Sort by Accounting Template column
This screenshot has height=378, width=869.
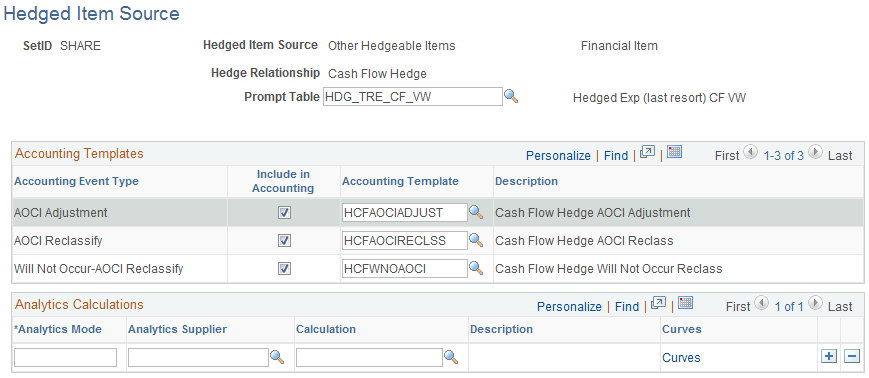pos(400,181)
